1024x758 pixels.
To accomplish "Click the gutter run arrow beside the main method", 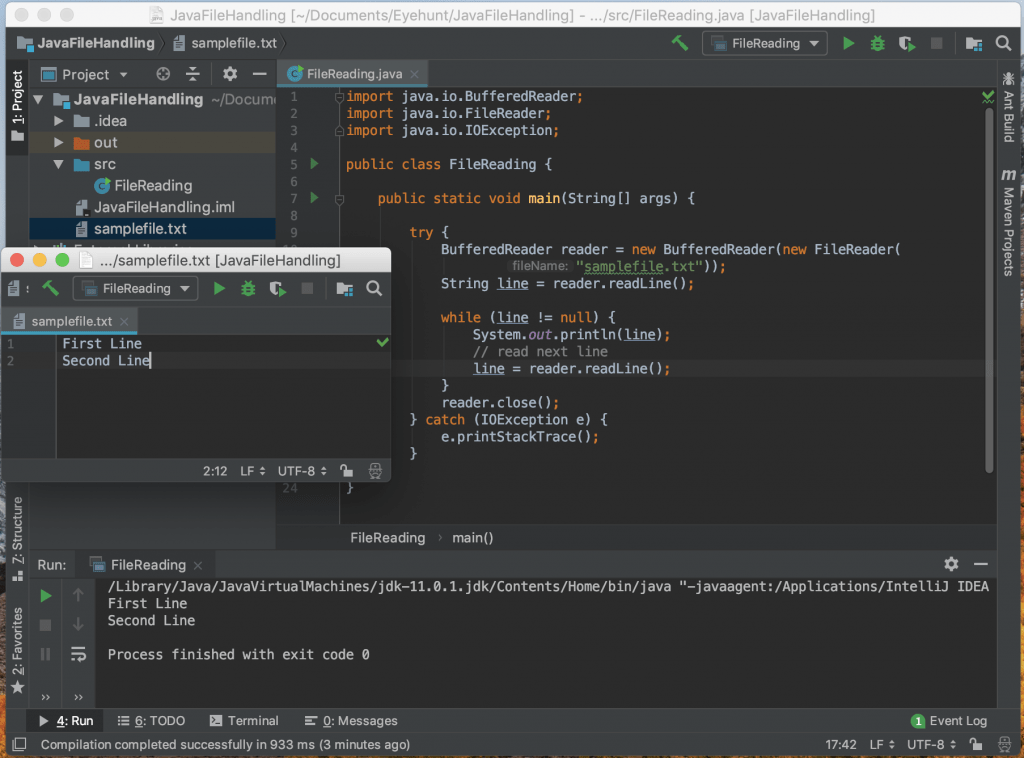I will [x=316, y=198].
